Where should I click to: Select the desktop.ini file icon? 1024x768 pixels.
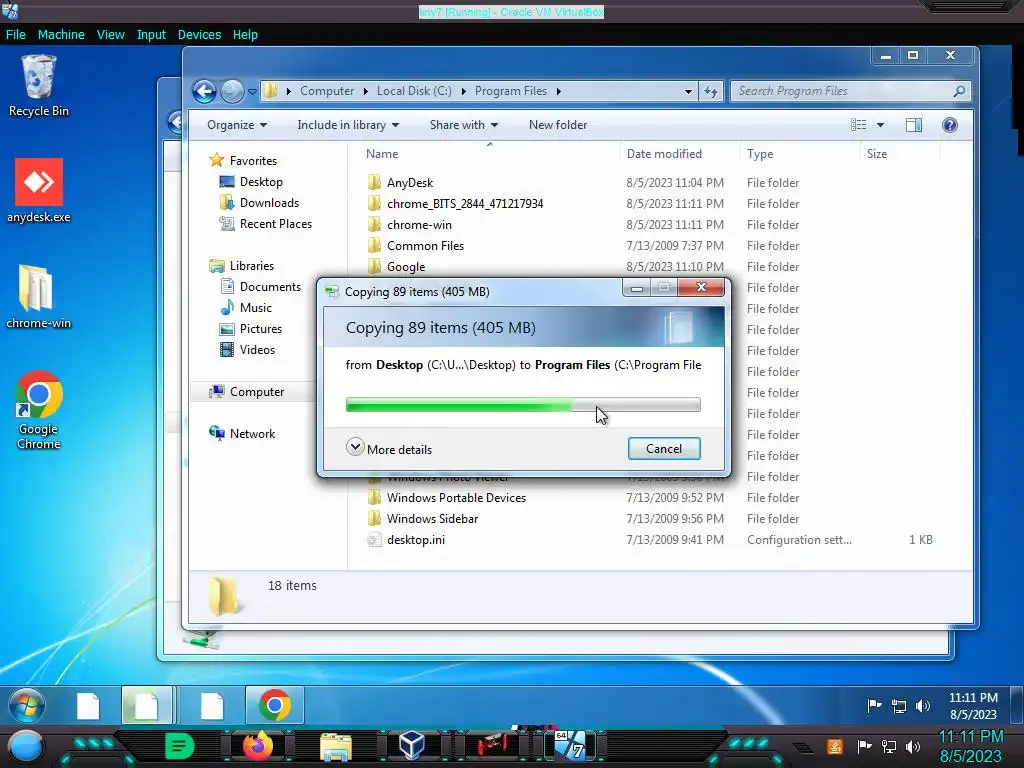tap(374, 540)
